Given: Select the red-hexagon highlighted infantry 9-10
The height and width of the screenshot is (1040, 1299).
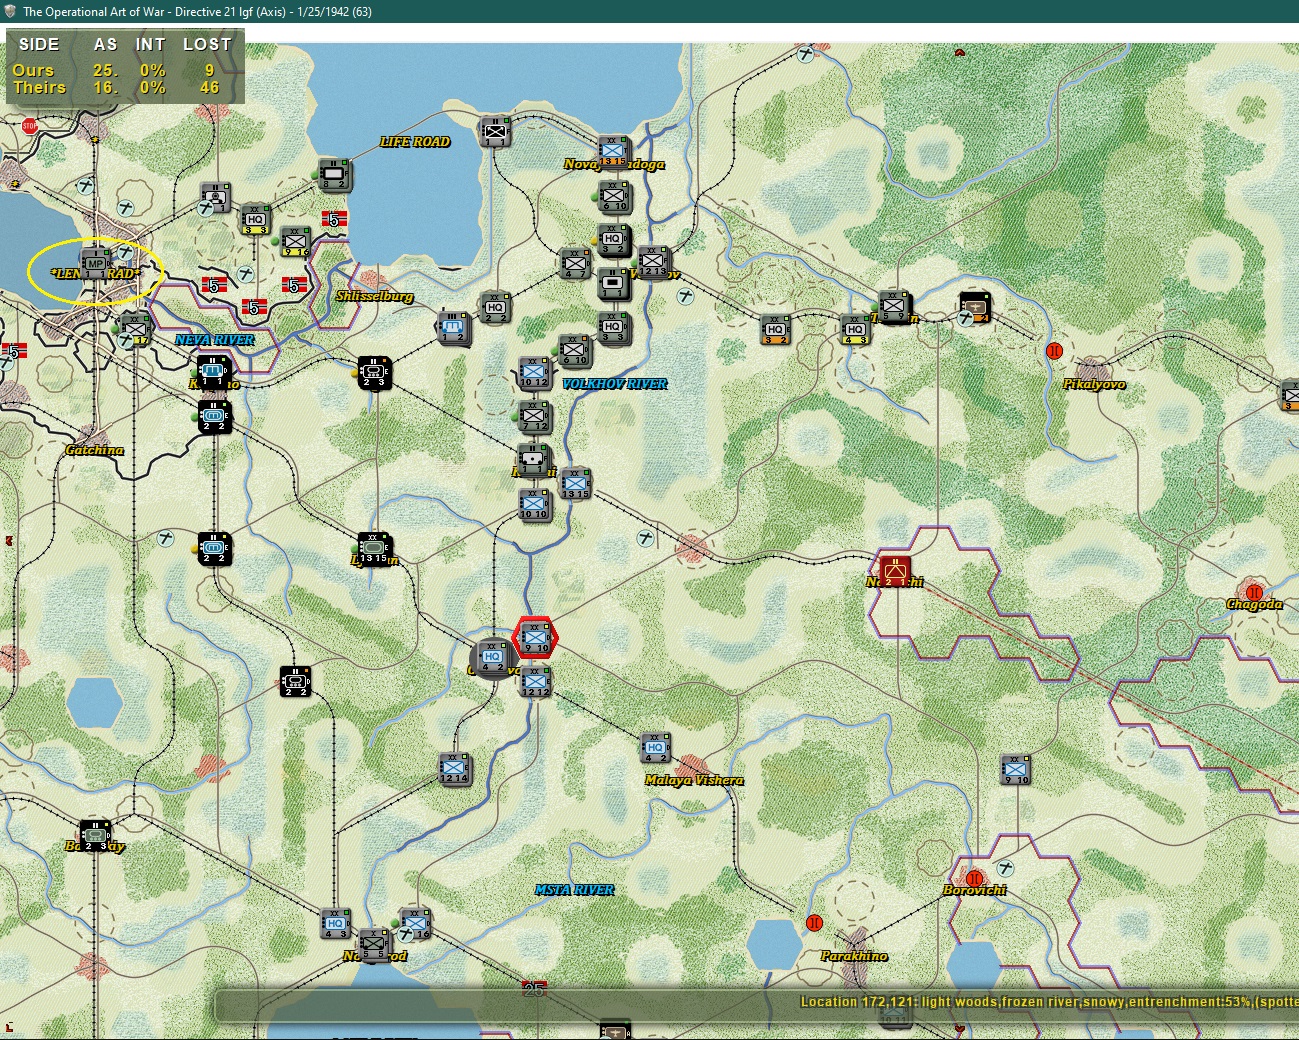Looking at the screenshot, I should tap(535, 637).
